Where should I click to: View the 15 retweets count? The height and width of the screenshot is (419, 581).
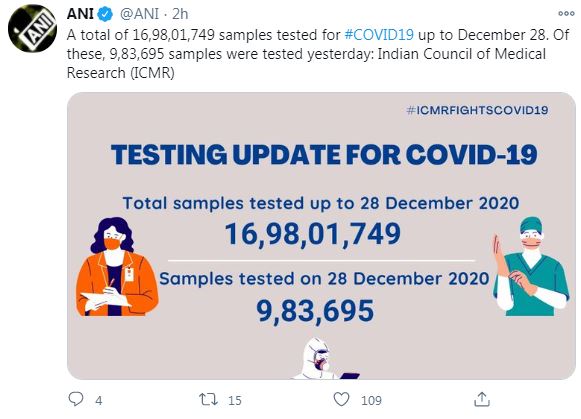click(x=235, y=400)
